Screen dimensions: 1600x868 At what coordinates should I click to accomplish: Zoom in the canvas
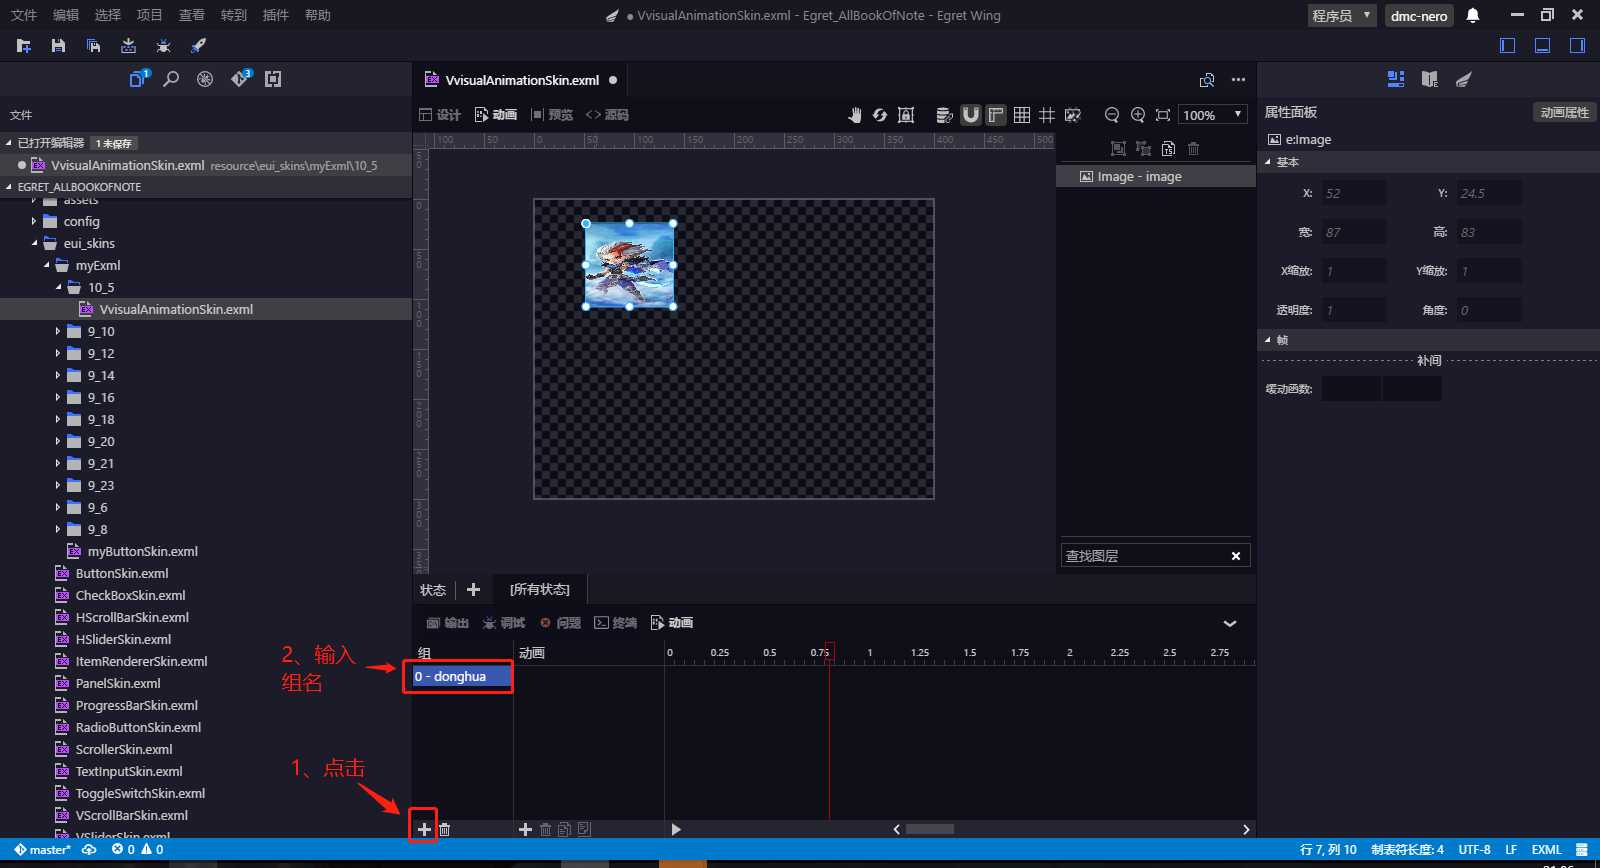coord(1138,115)
